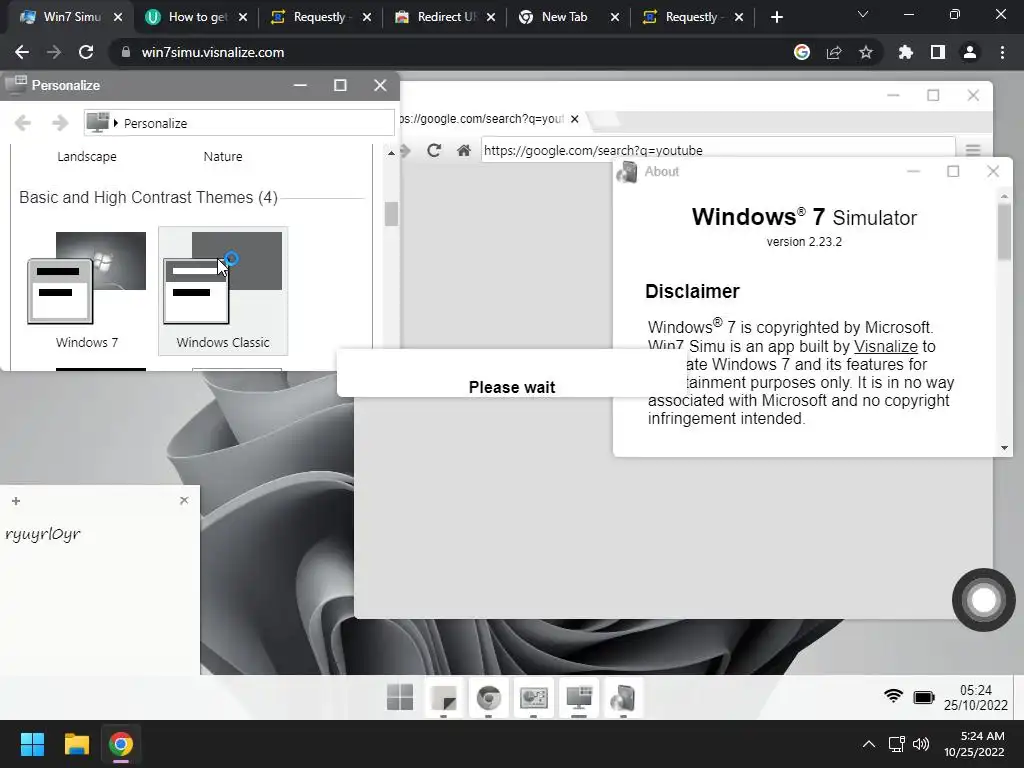Click the About window scroll-down arrow
The image size is (1024, 768).
[x=1004, y=448]
